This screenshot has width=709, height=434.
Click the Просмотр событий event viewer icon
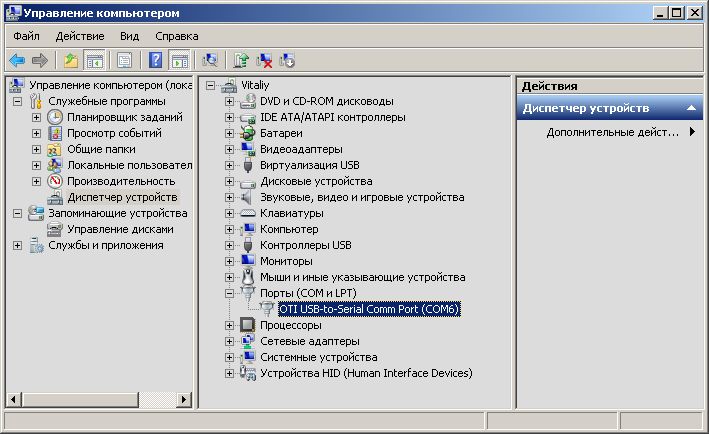(55, 133)
